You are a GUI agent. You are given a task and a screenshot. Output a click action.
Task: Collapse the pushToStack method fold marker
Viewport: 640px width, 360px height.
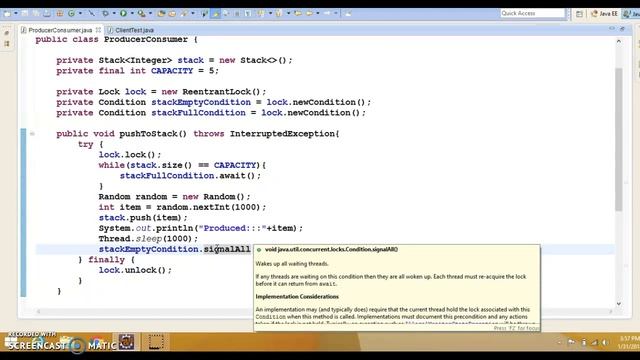(32, 133)
